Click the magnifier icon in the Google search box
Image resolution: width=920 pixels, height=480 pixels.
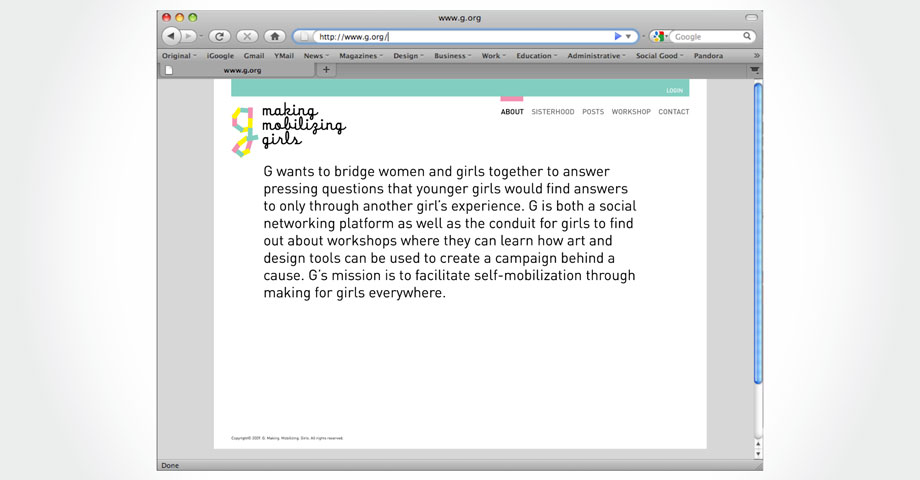[x=747, y=36]
